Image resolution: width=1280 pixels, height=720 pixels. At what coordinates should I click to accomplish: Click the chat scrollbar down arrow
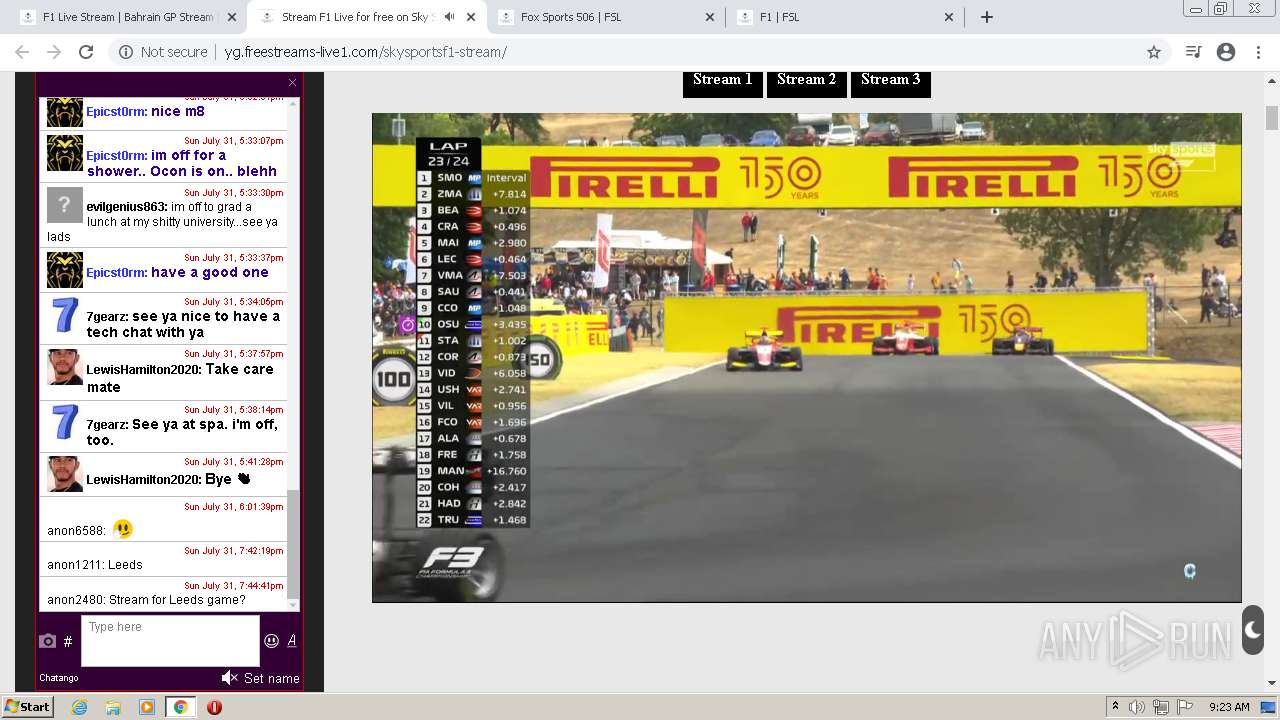click(x=293, y=605)
